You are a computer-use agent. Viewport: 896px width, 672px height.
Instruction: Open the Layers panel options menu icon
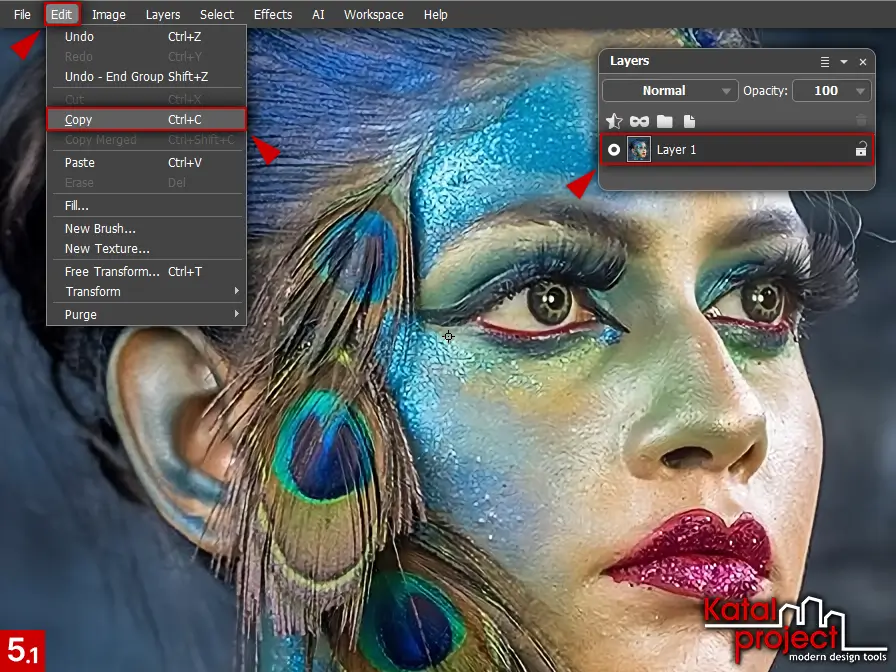coord(825,62)
